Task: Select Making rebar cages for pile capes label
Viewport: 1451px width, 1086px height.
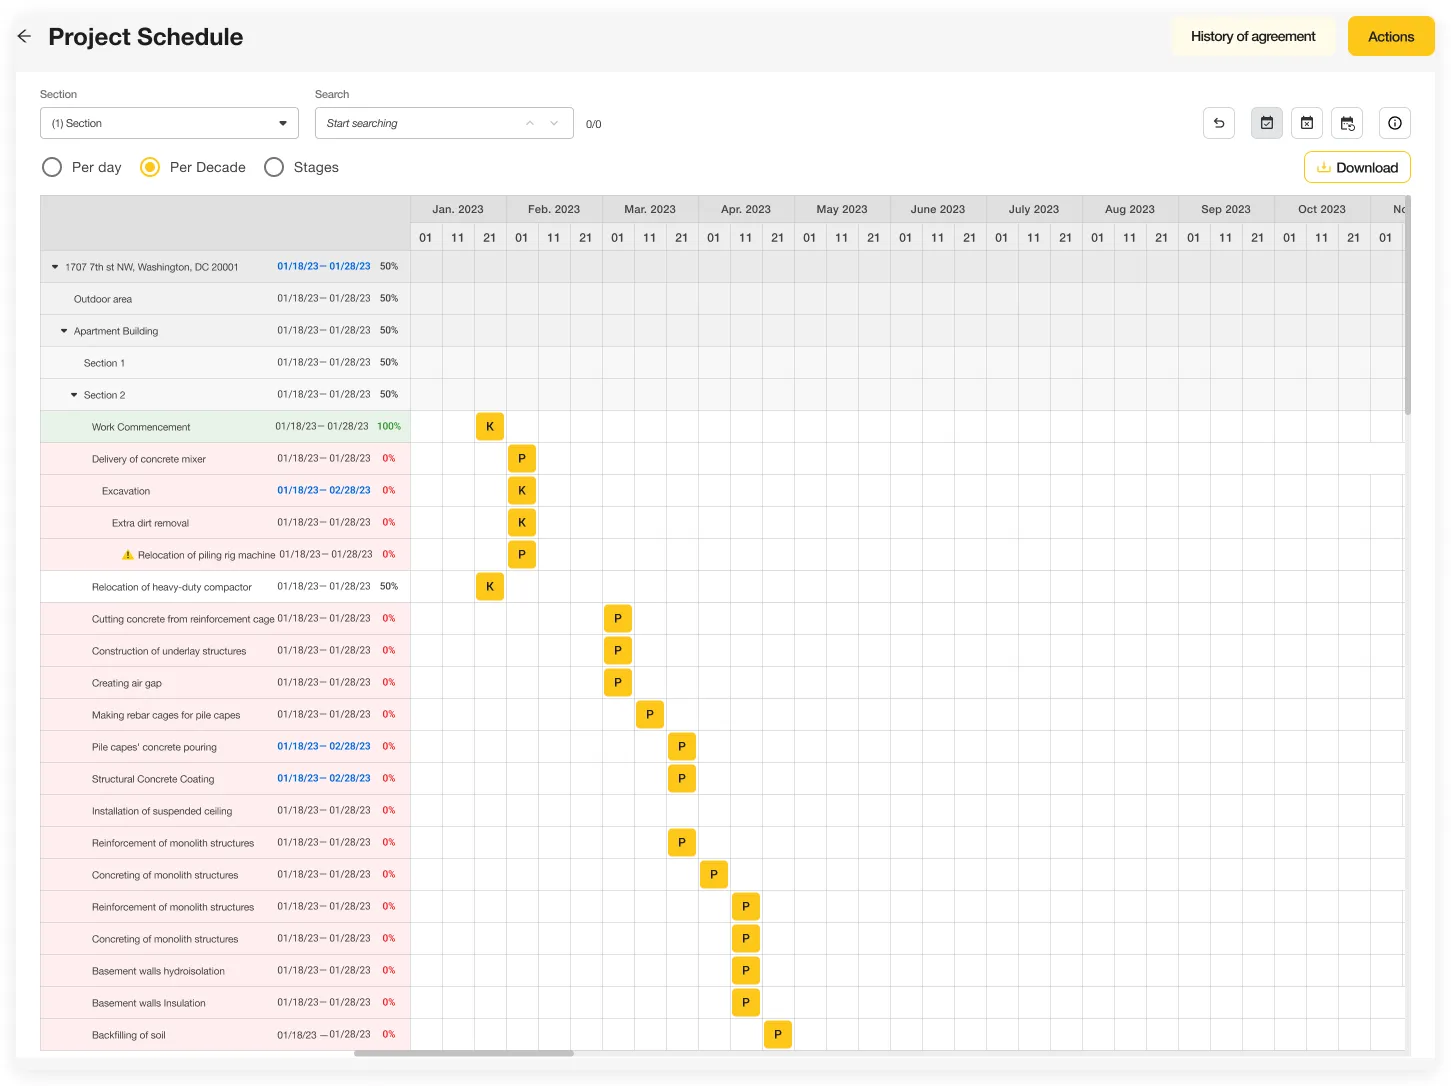Action: (166, 715)
